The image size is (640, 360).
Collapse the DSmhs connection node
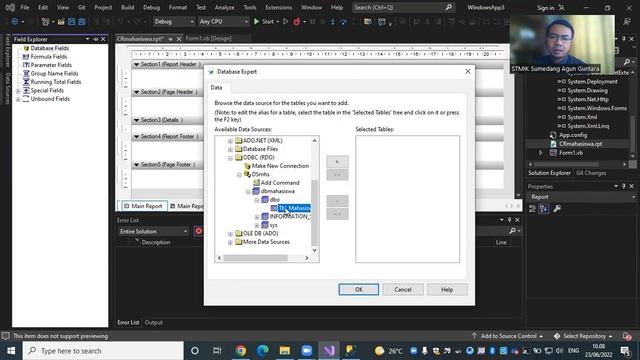239,175
